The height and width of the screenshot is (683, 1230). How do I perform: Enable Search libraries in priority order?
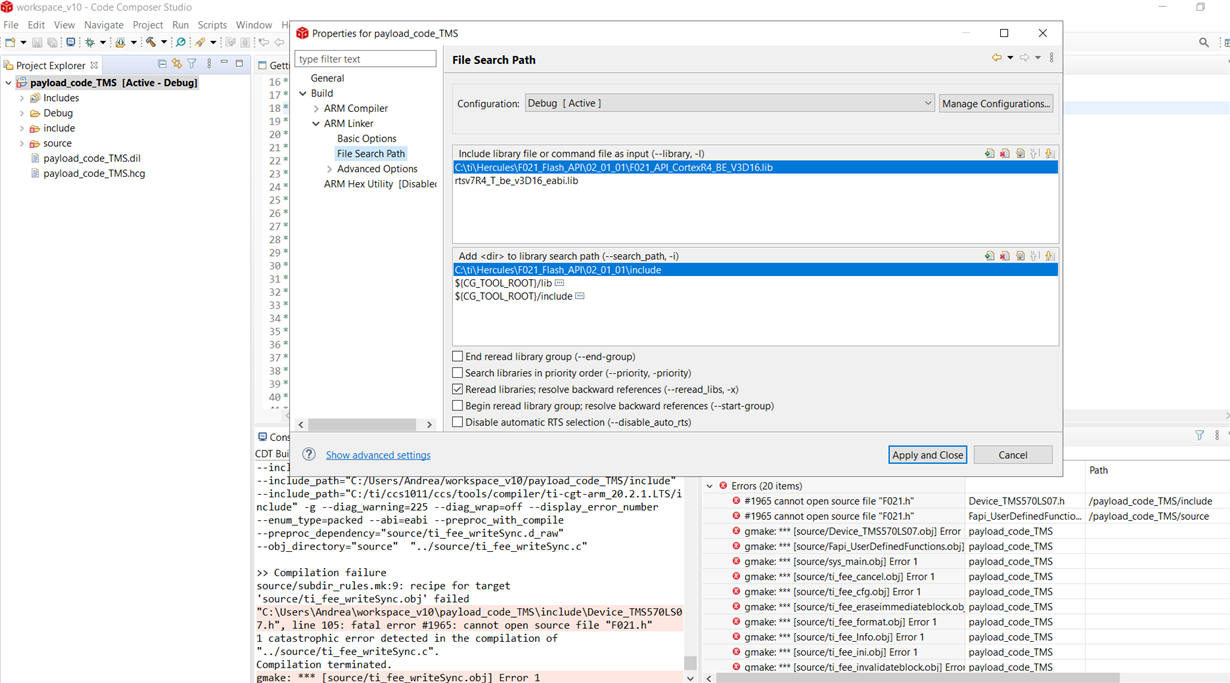tap(458, 373)
